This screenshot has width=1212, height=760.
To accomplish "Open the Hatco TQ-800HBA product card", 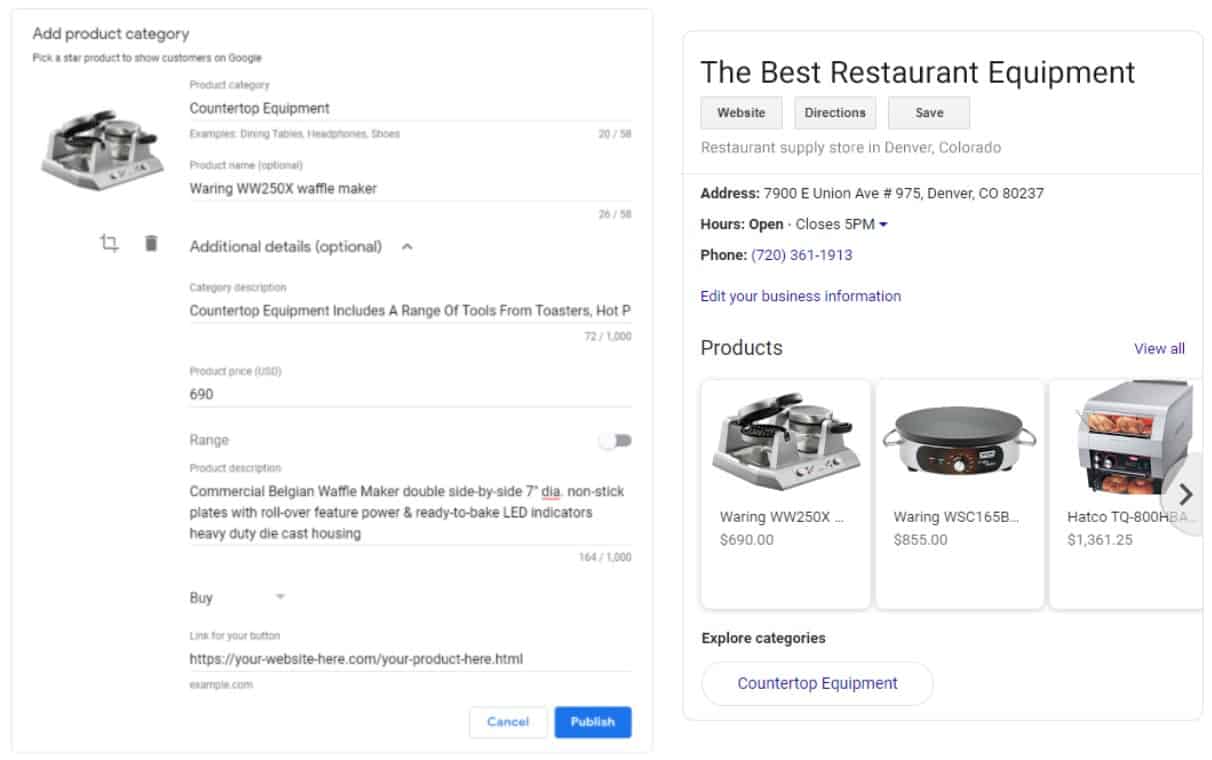I will [x=1125, y=494].
